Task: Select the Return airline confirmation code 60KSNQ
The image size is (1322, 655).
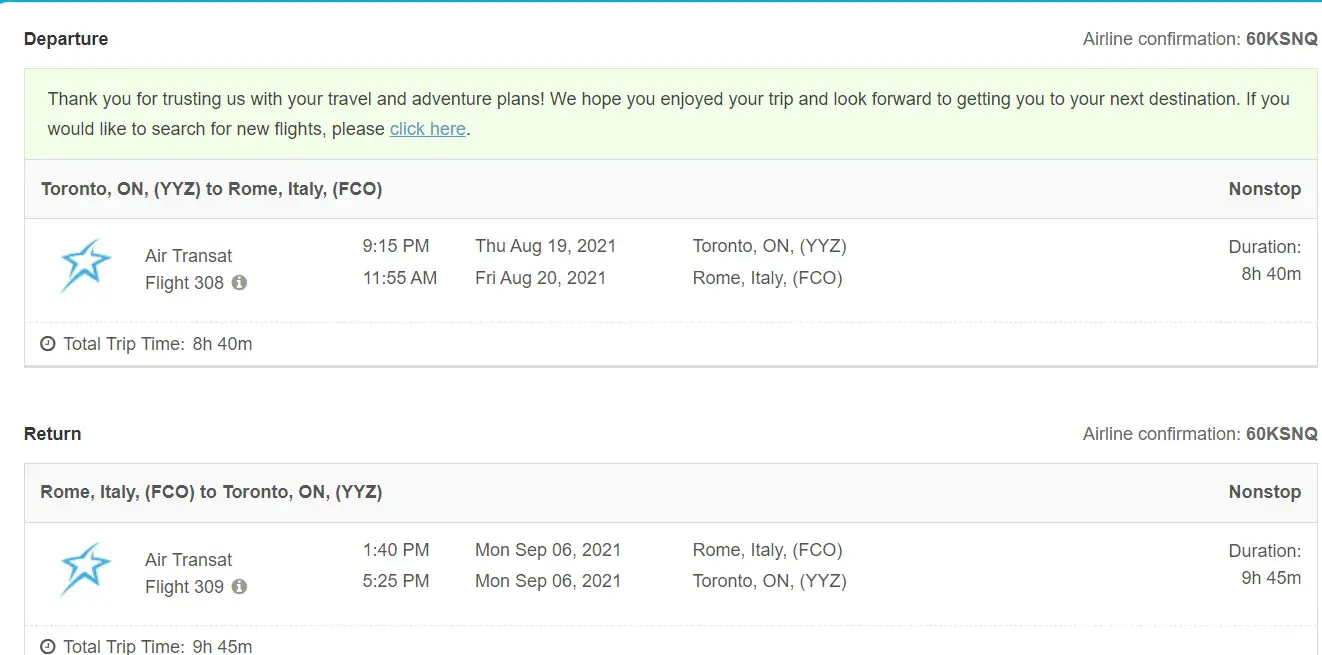Action: click(x=1281, y=434)
